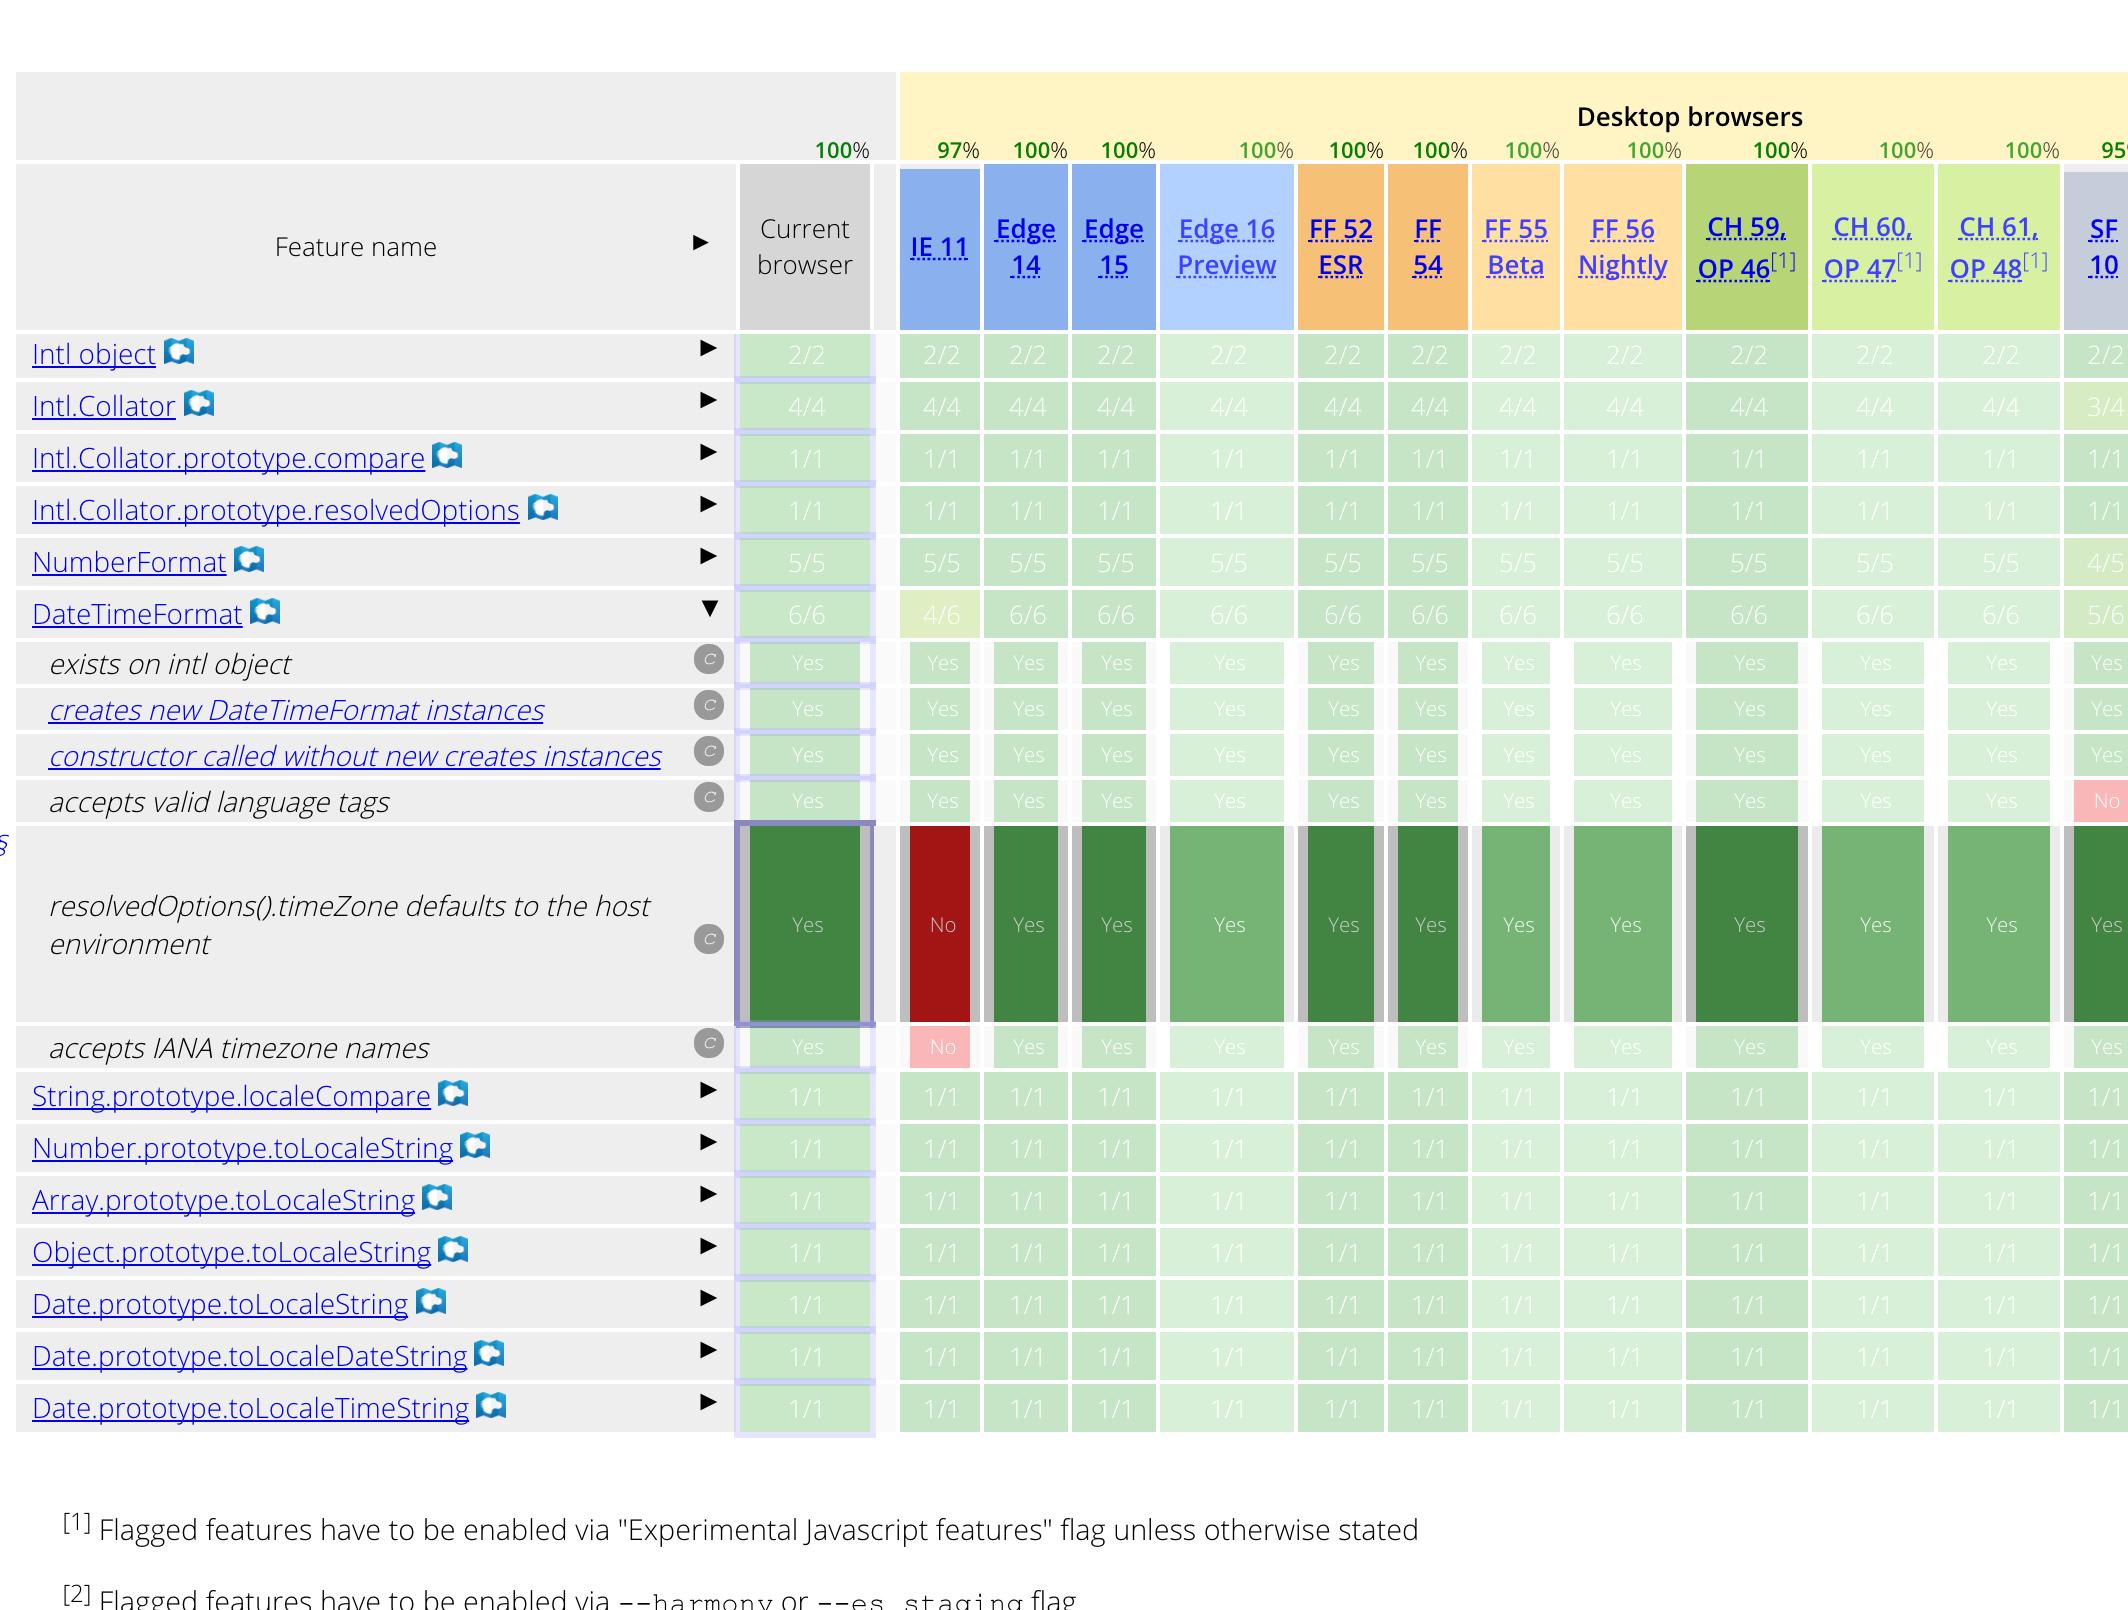Open the IE 11 column header link
Image resolution: width=2128 pixels, height=1610 pixels.
938,246
